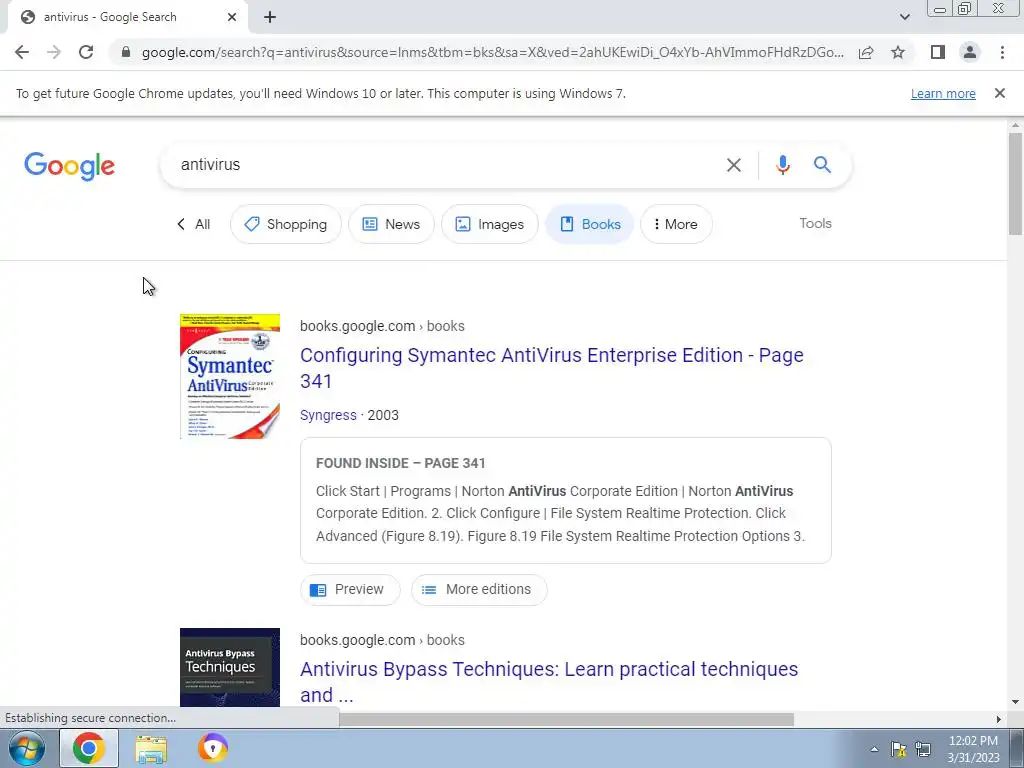Open the Symantec AntiVirus book cover thumbnail
This screenshot has height=768, width=1024.
tap(230, 376)
